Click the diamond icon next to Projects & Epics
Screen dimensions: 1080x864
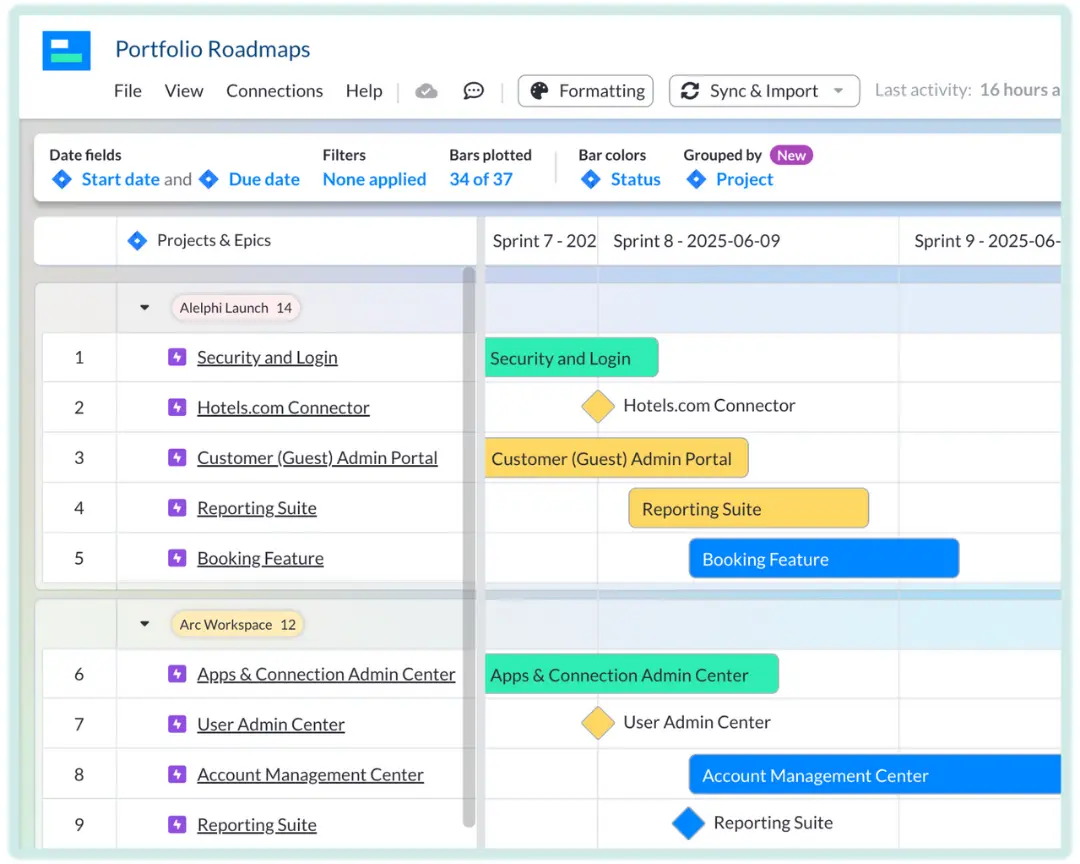pos(137,240)
